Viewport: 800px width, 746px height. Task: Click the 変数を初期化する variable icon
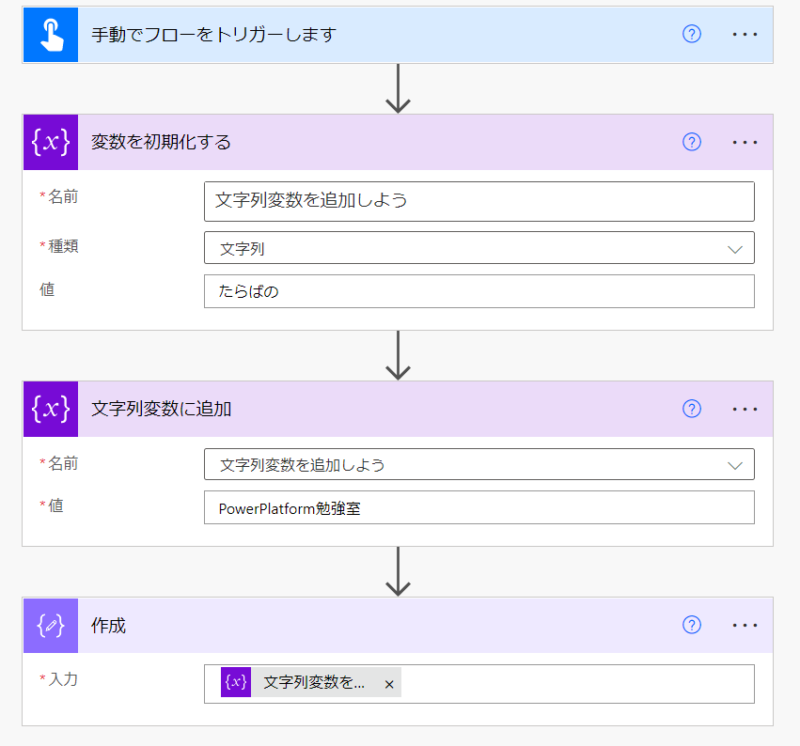50,142
